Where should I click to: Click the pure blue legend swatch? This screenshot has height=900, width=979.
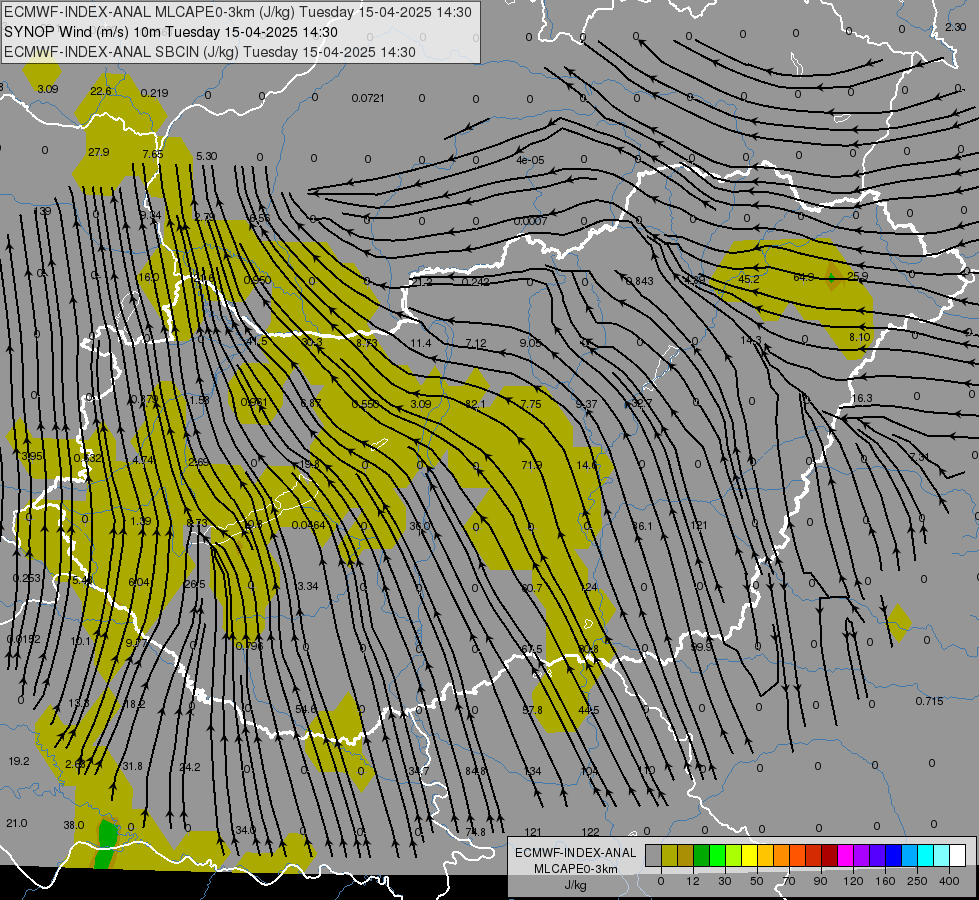[893, 855]
